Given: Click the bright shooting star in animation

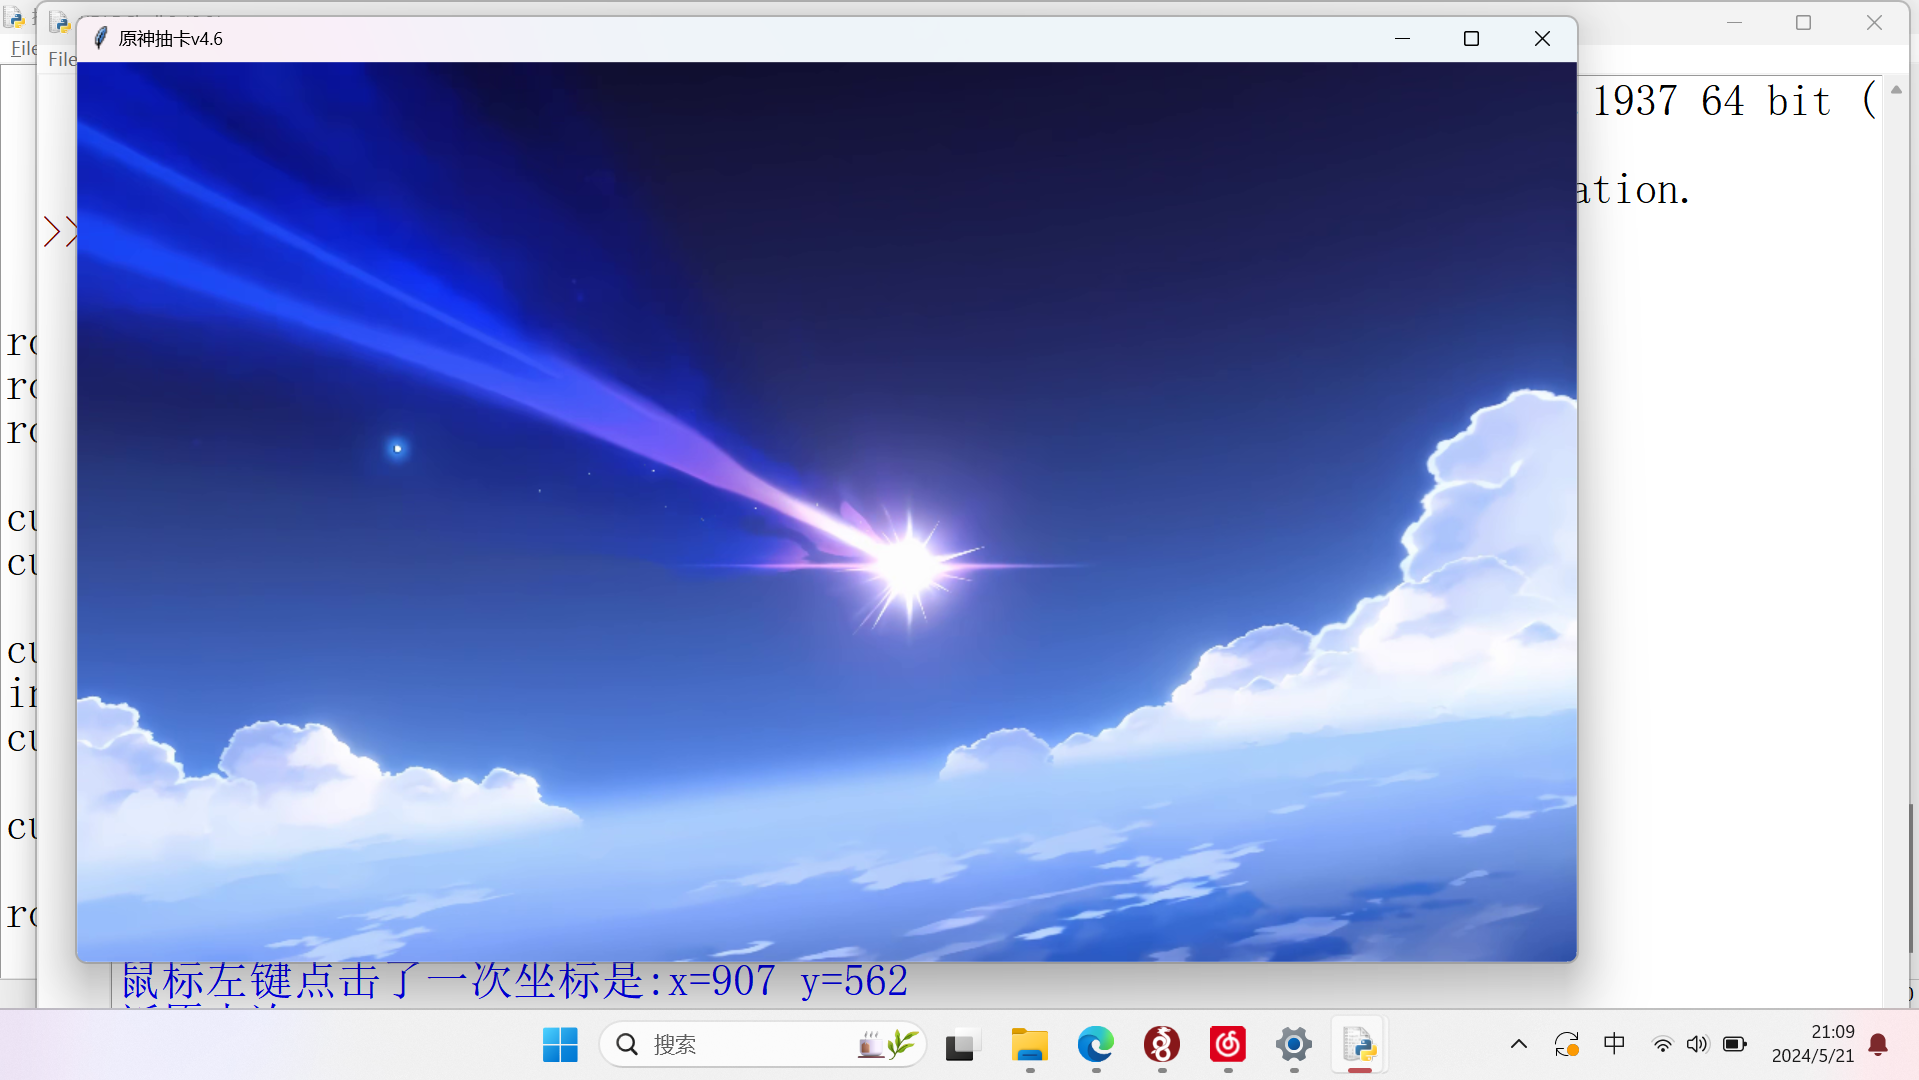Looking at the screenshot, I should click(907, 565).
